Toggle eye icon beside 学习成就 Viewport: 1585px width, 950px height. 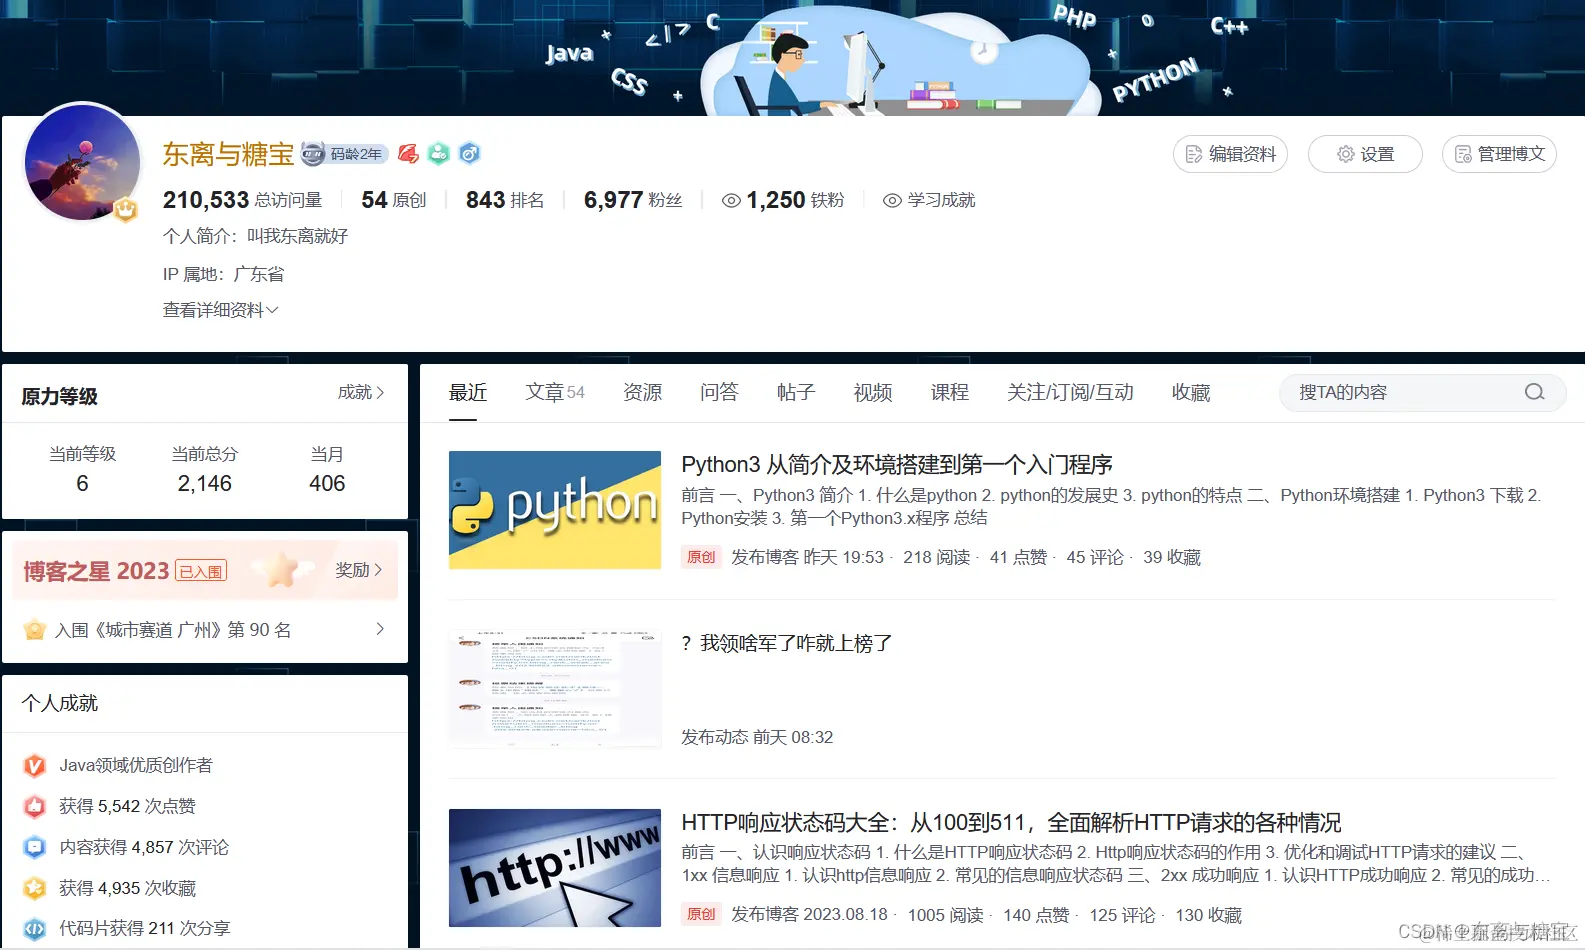pos(892,201)
